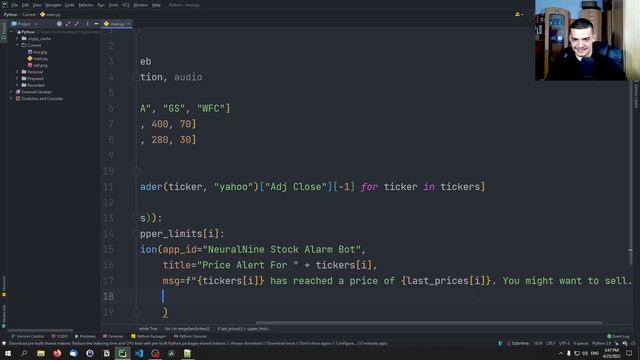Open the Problems tool window
The height and width of the screenshot is (360, 640).
pos(85,336)
